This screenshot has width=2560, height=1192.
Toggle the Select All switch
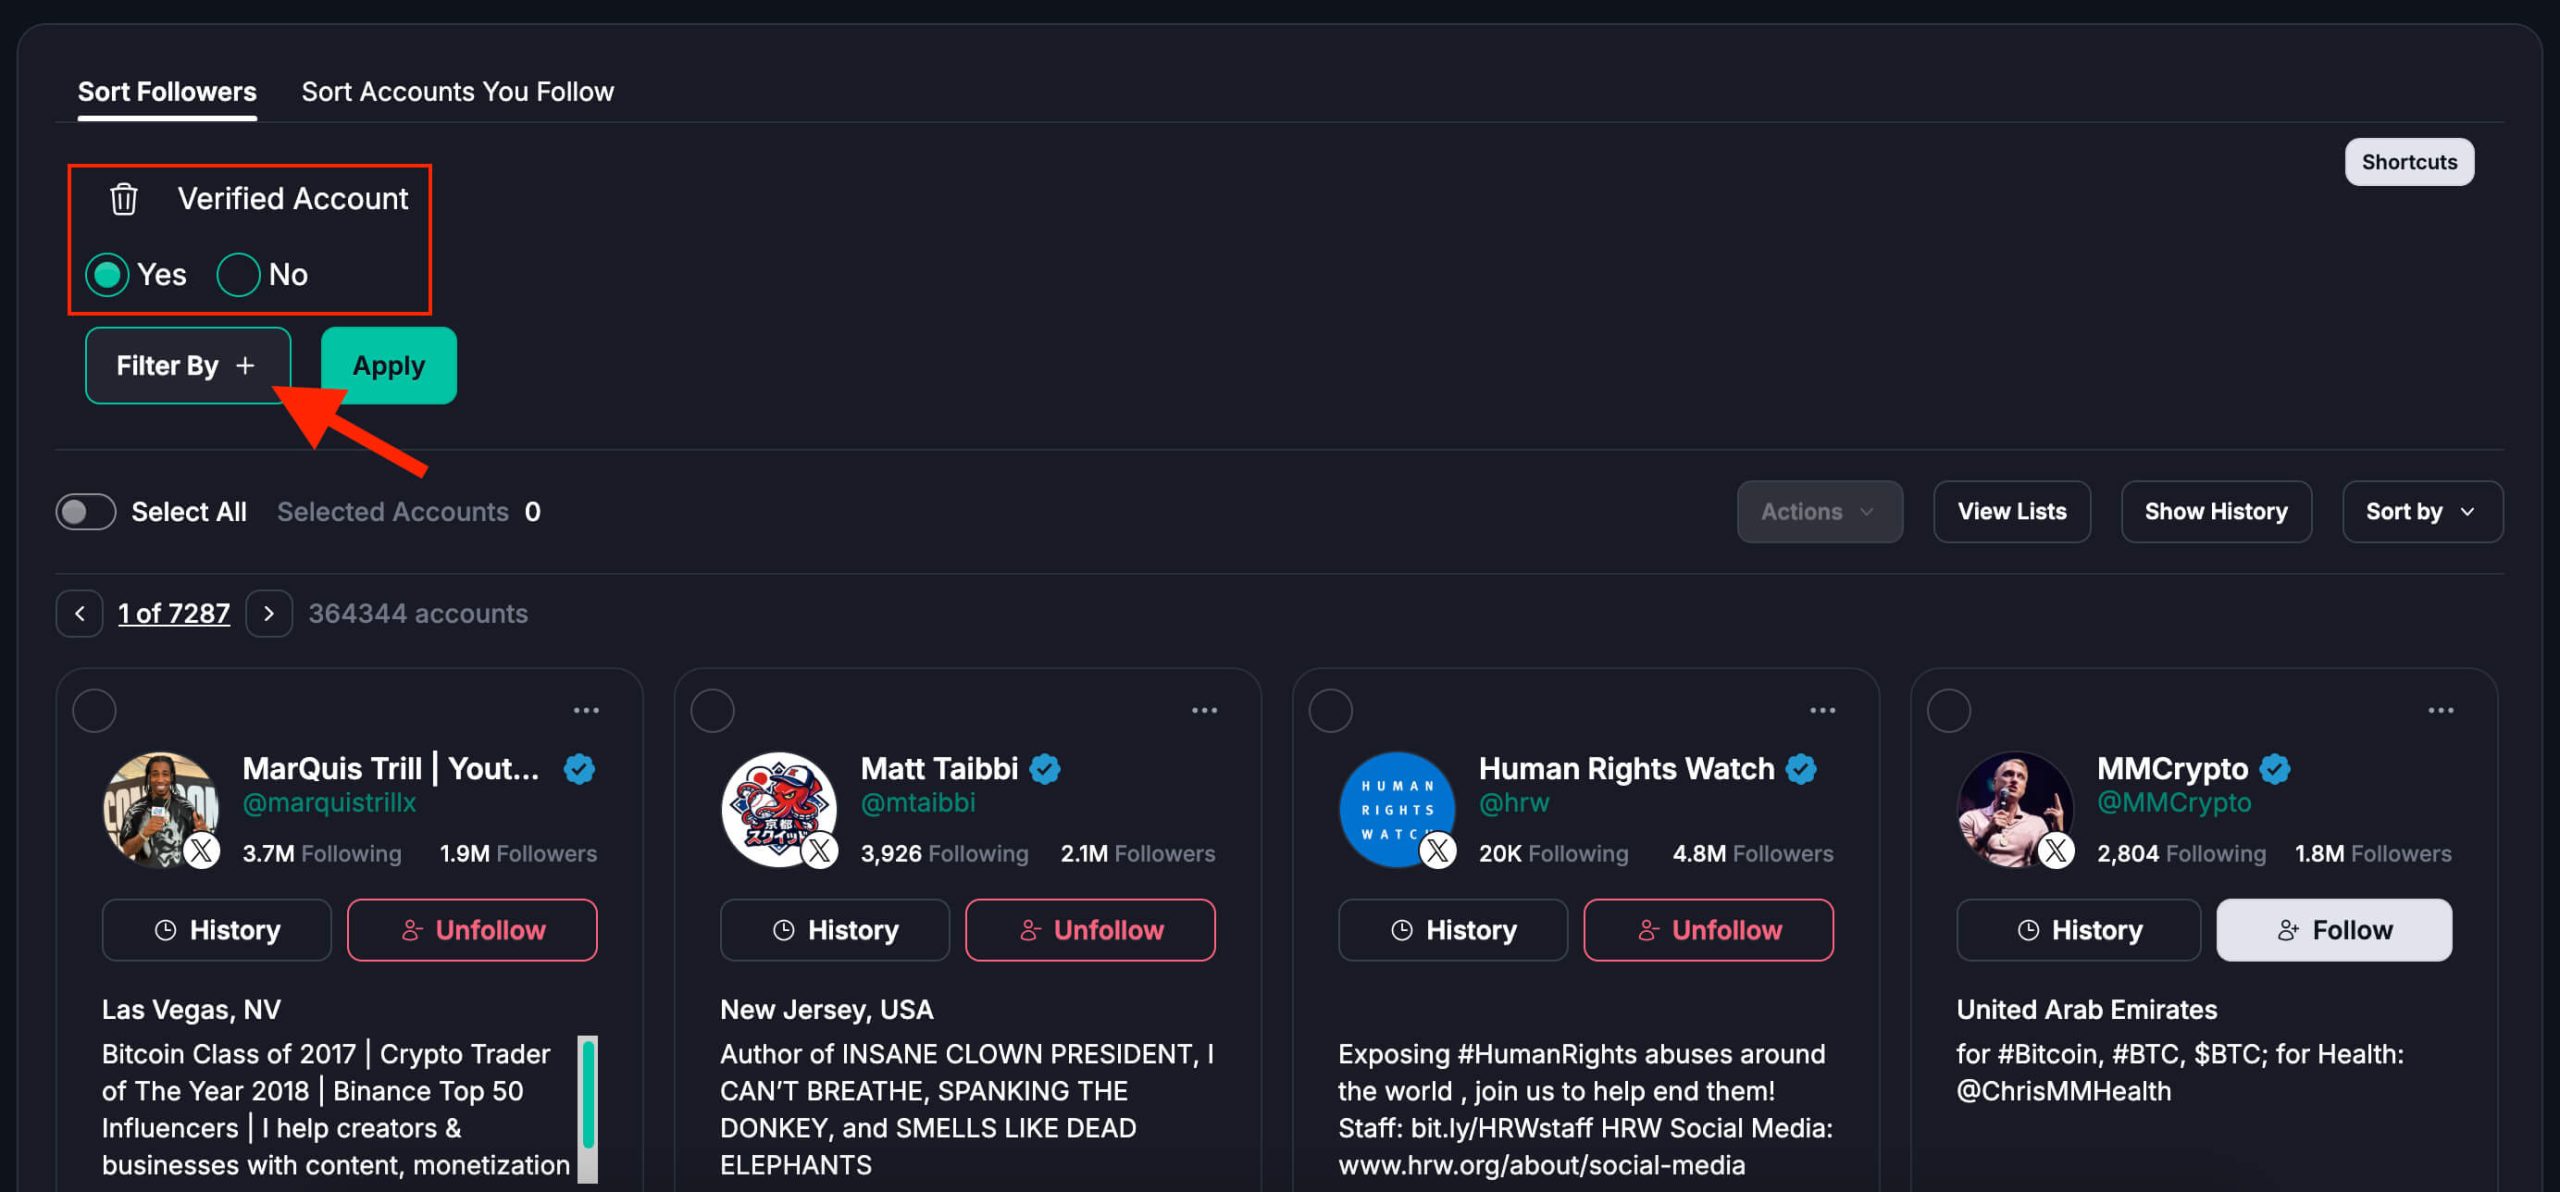coord(86,512)
